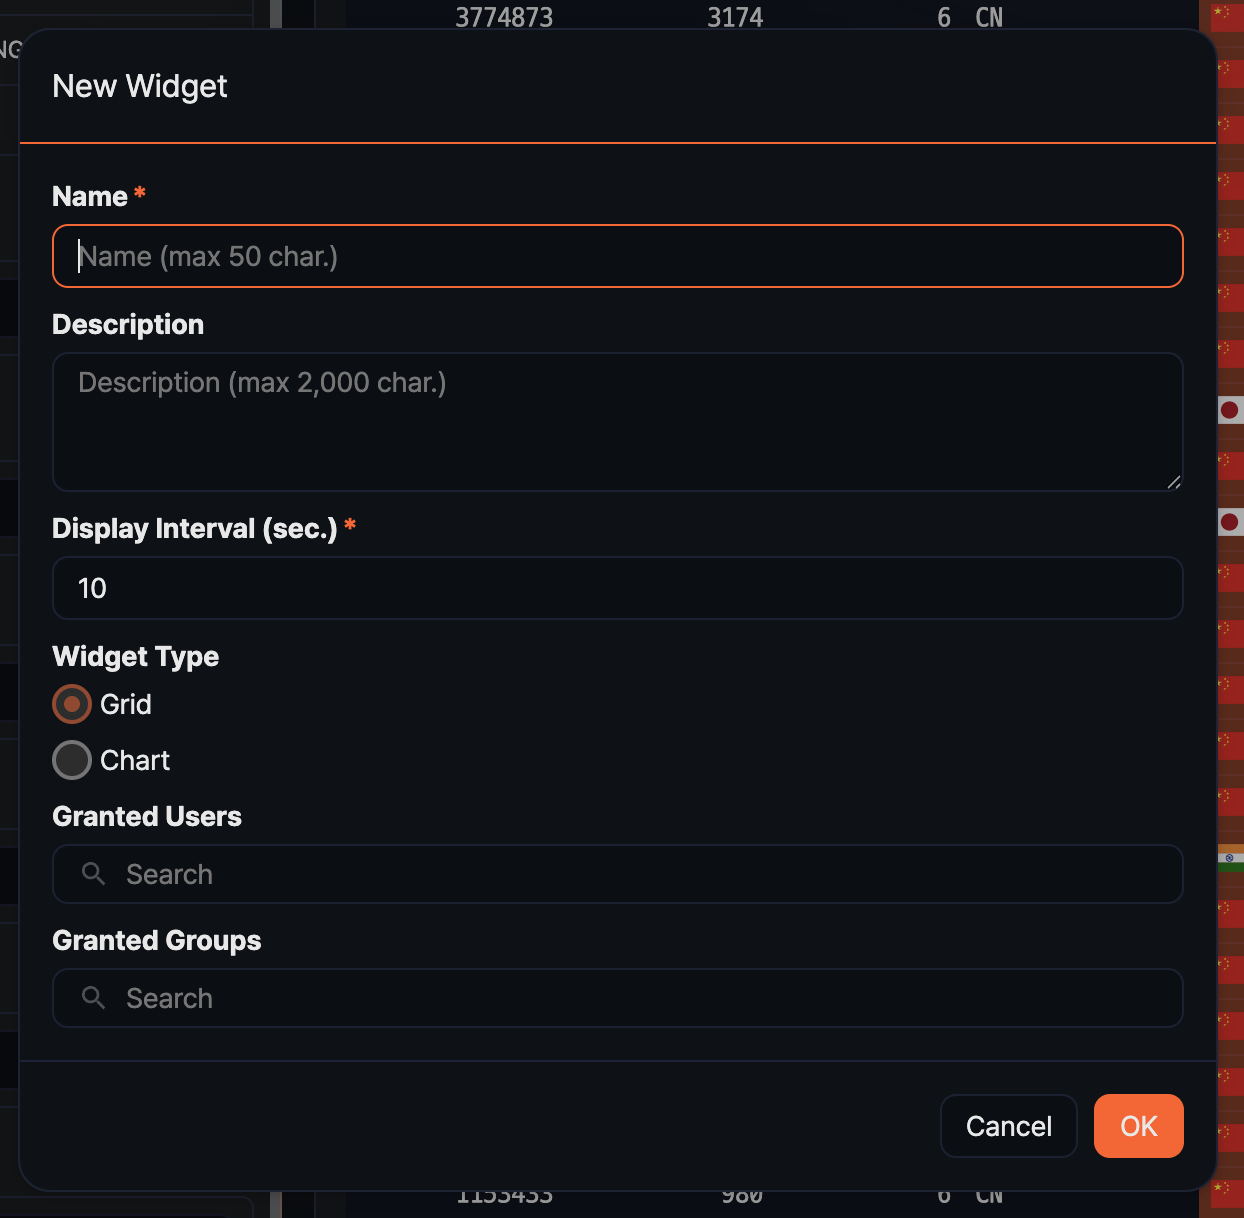Click the Granted Users search box

[x=617, y=873]
